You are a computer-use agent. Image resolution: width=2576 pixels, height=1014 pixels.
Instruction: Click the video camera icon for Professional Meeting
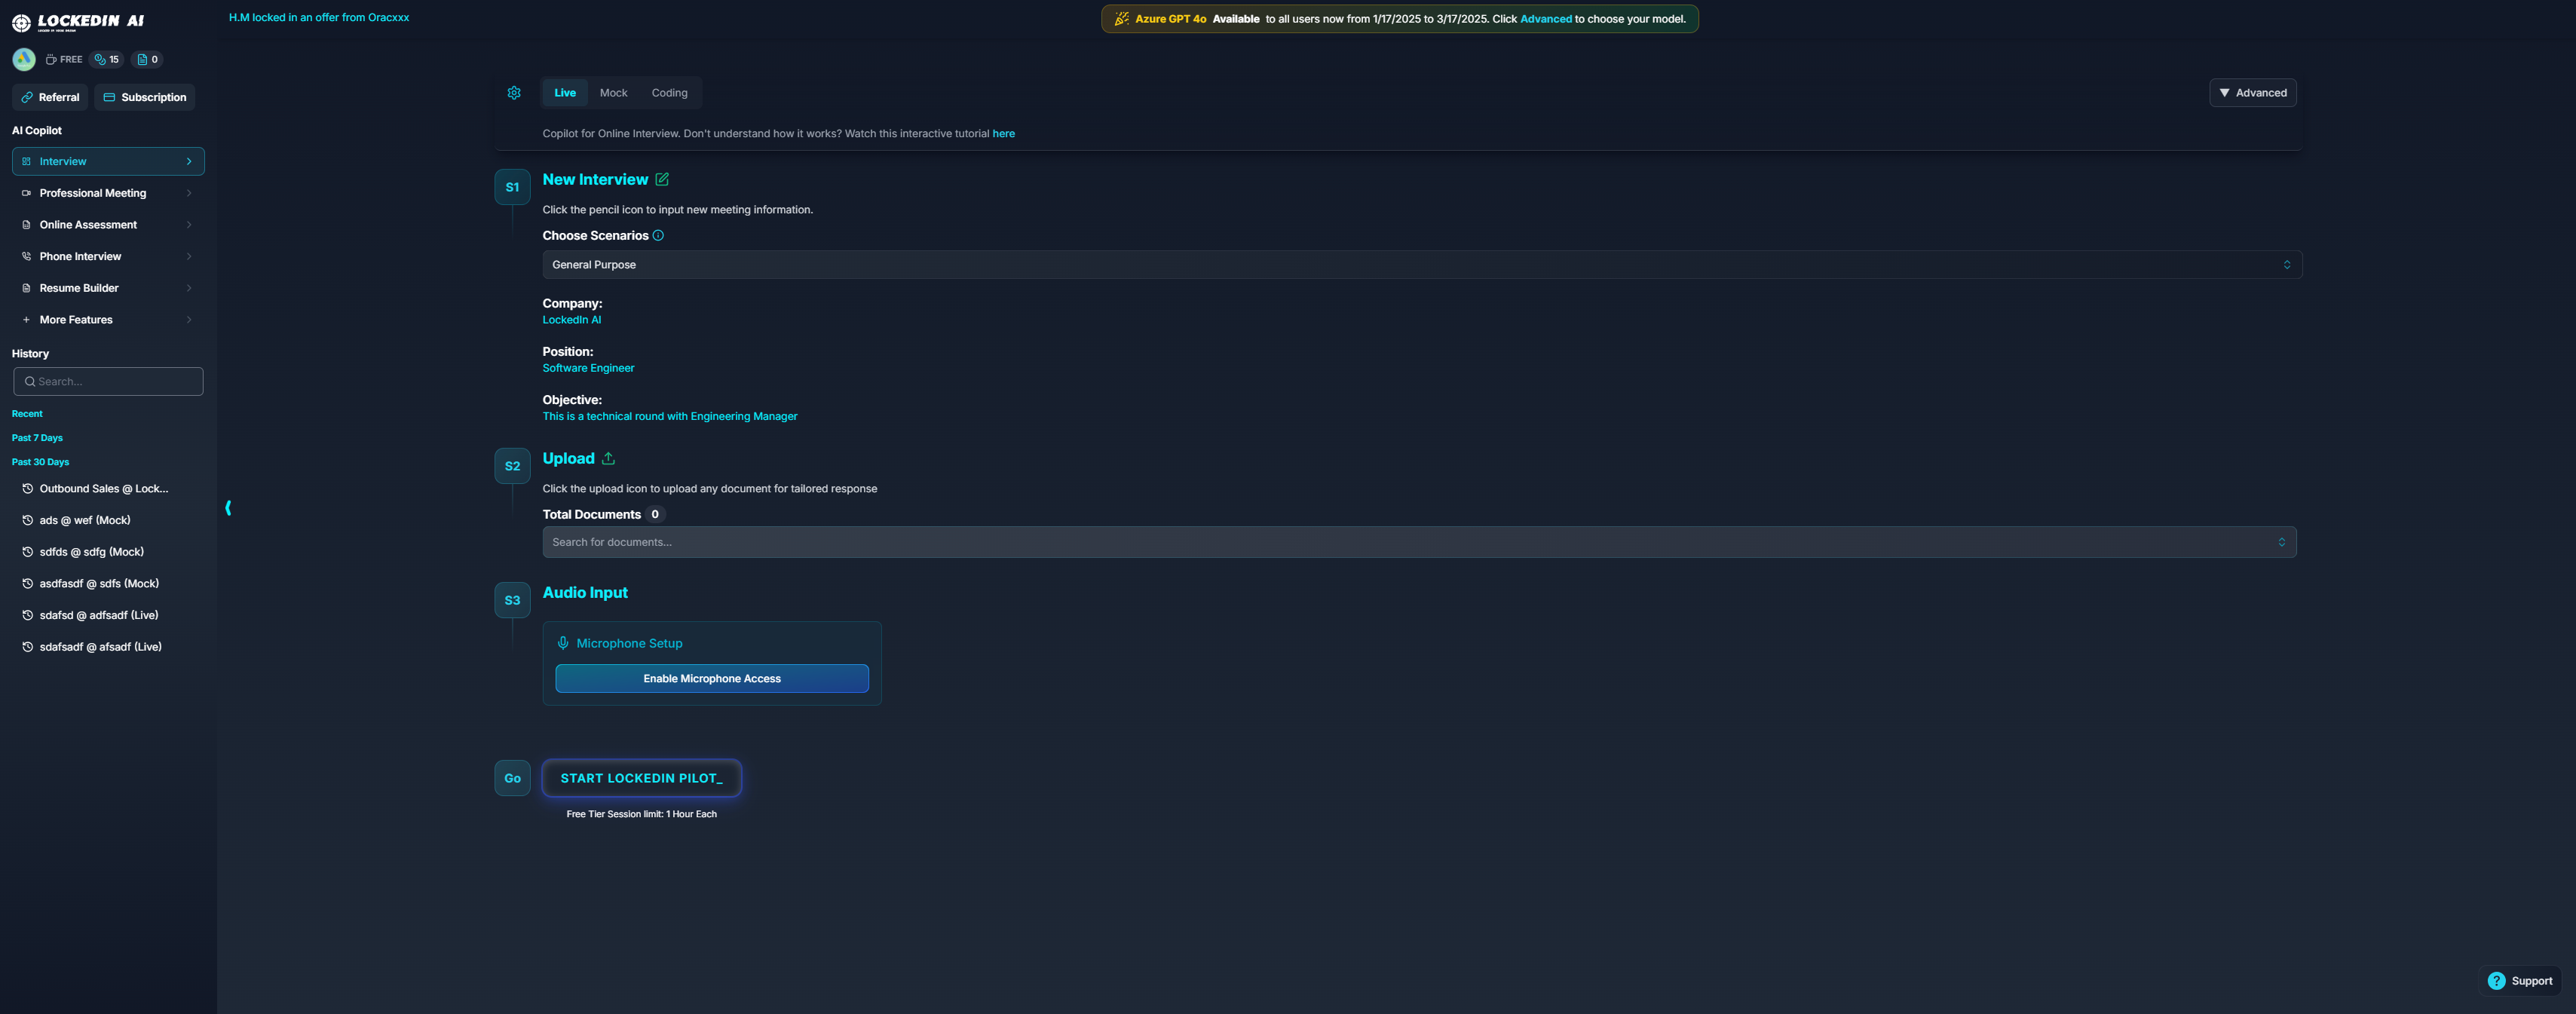26,193
